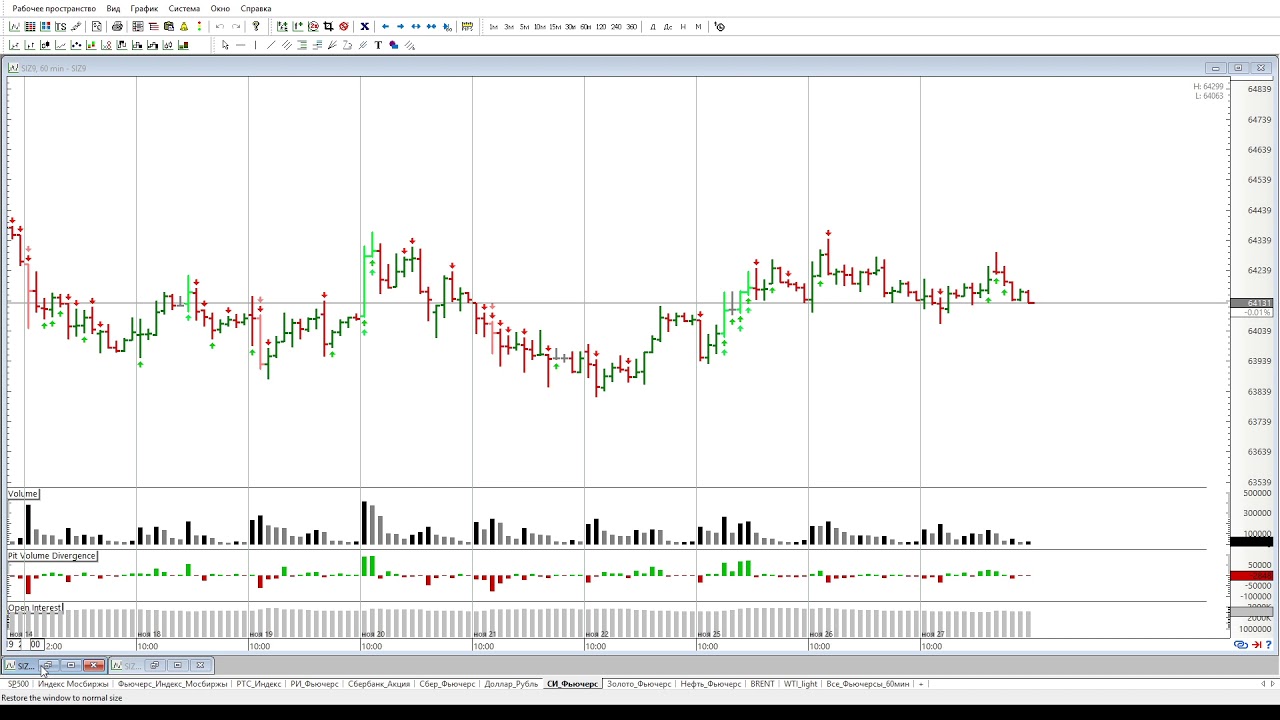
Task: Click the yellow ruler icon
Action: (467, 26)
